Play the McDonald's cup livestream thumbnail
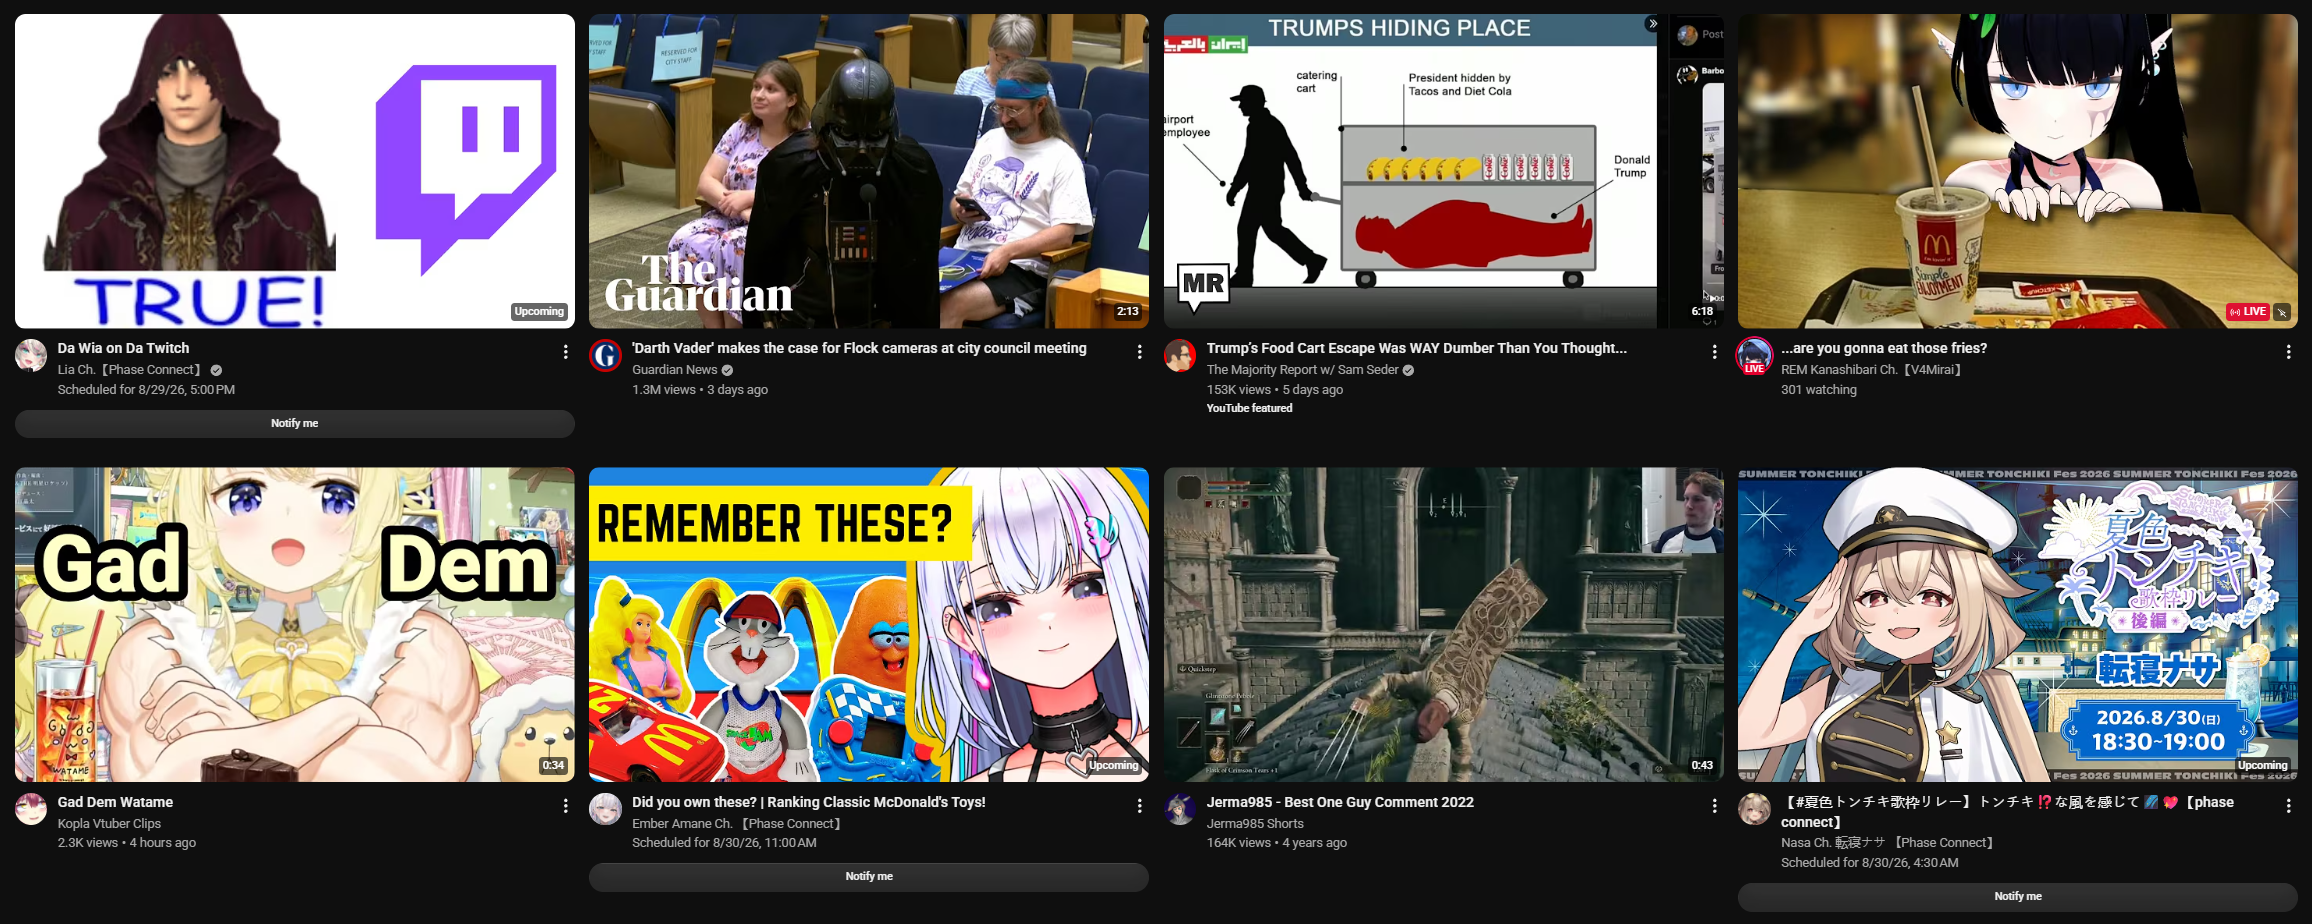The width and height of the screenshot is (2312, 924). [x=2018, y=171]
